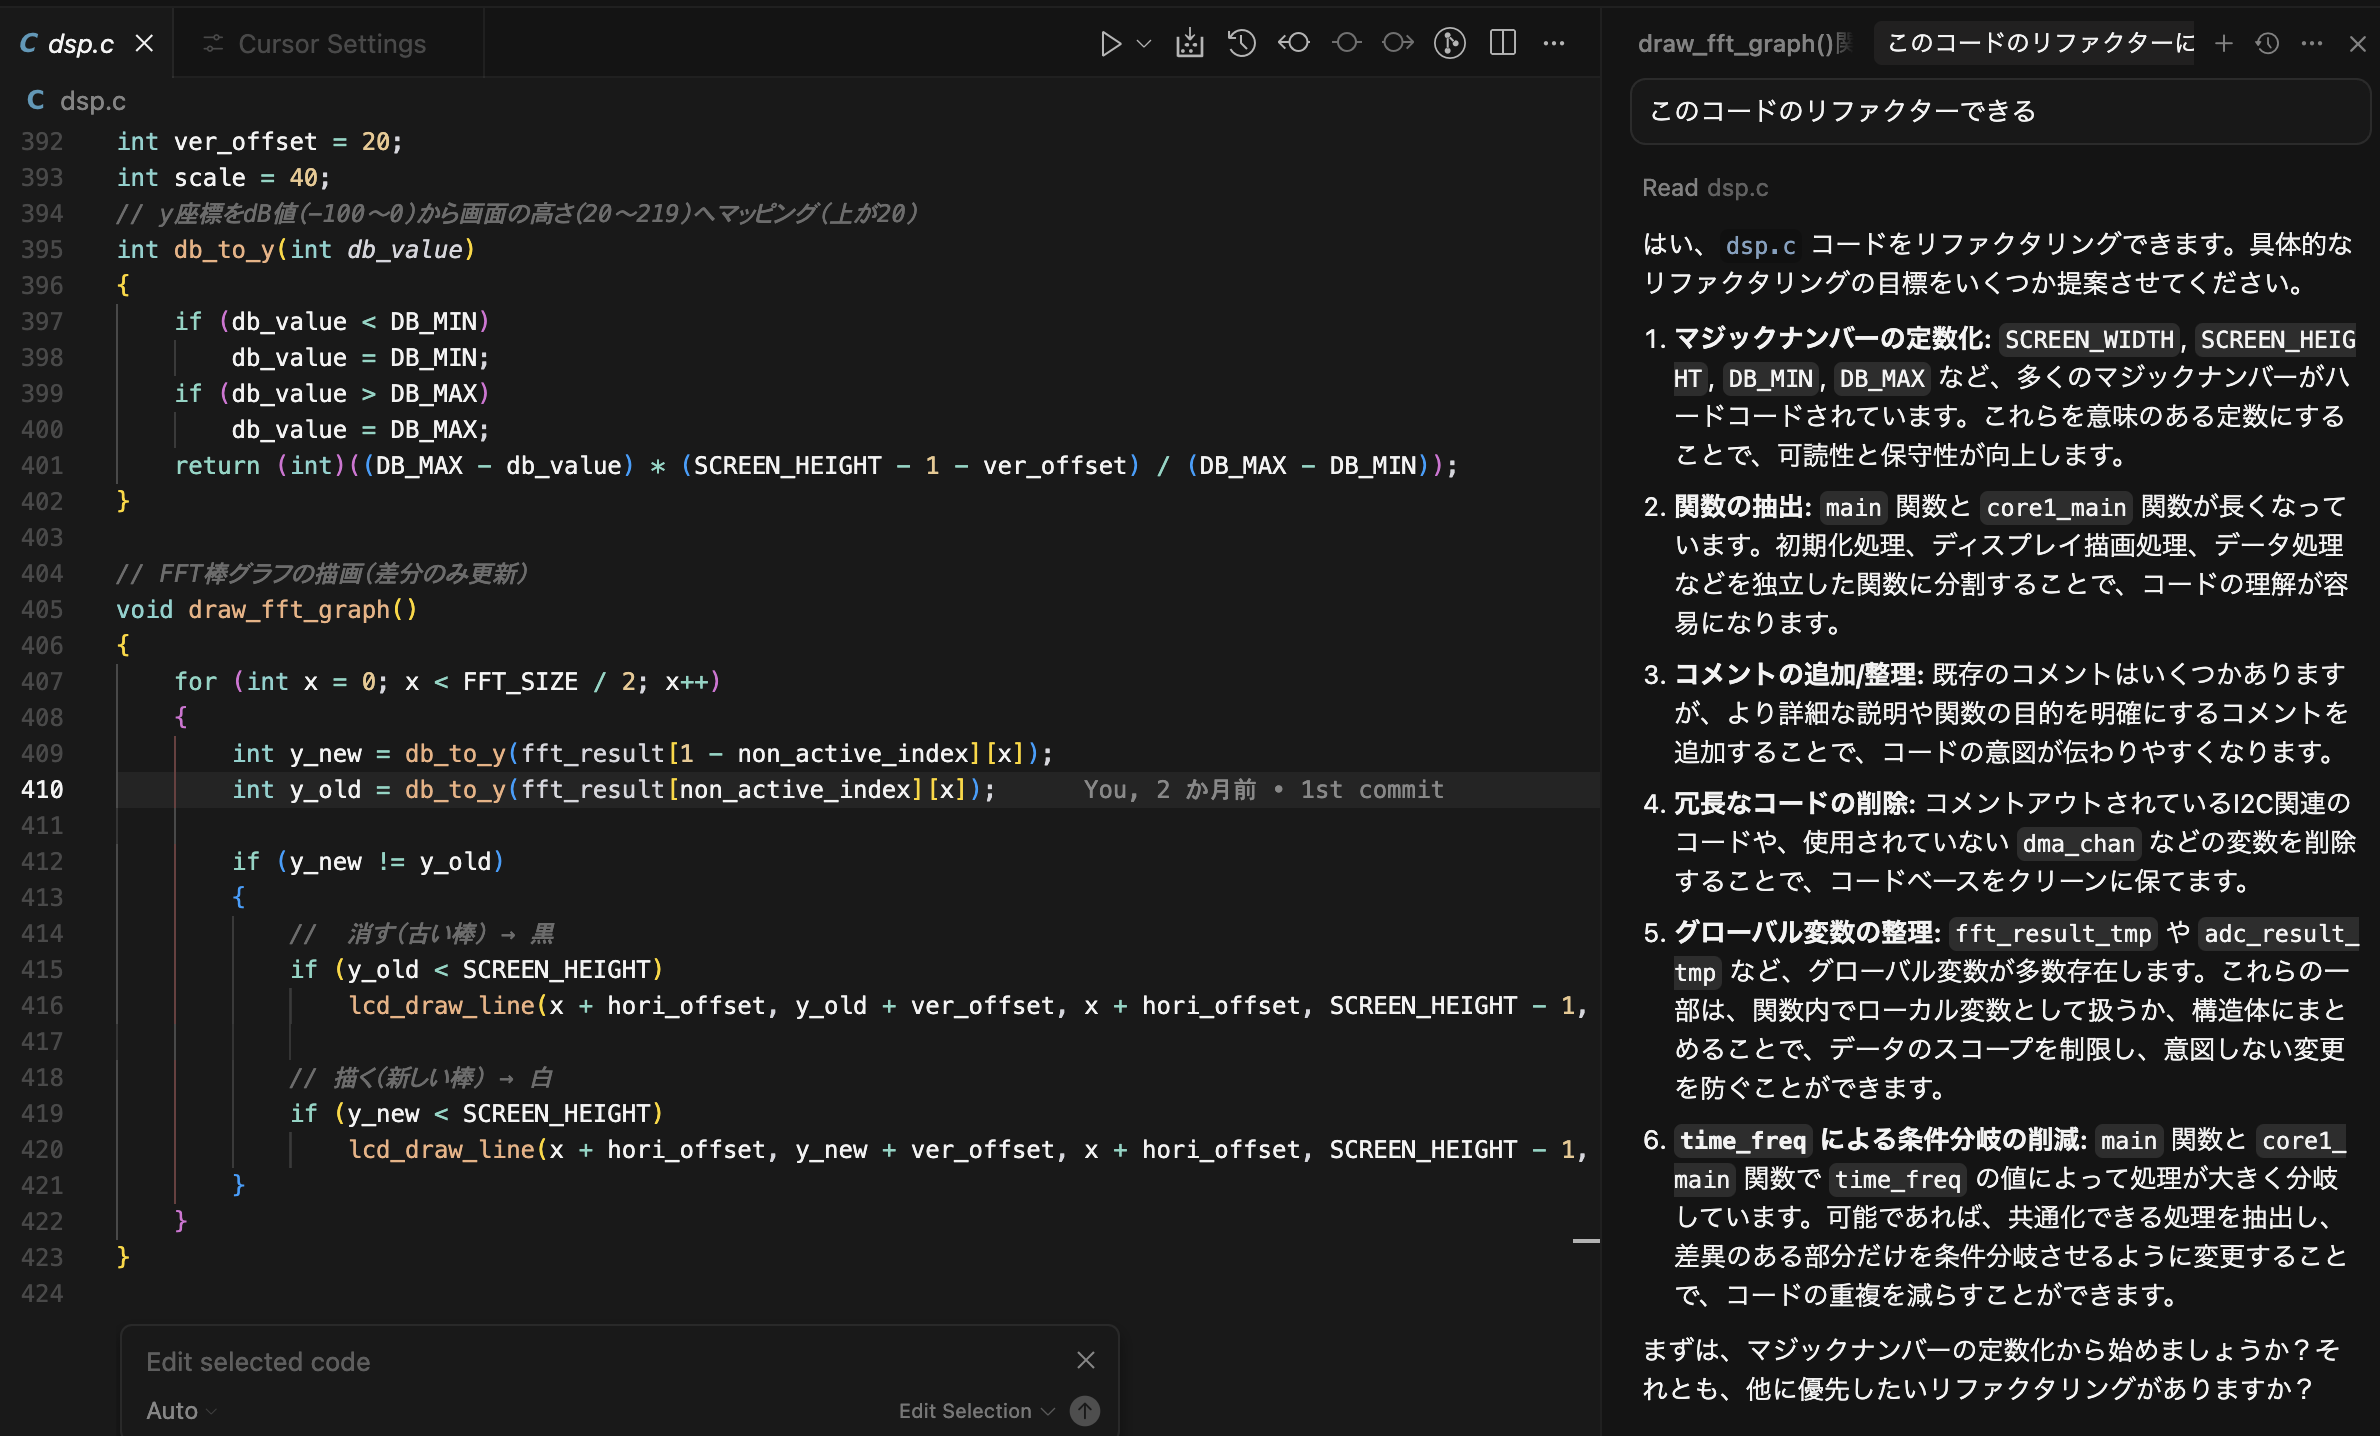Click the draw_fft_graph function name
2380x1436 pixels.
[x=289, y=609]
